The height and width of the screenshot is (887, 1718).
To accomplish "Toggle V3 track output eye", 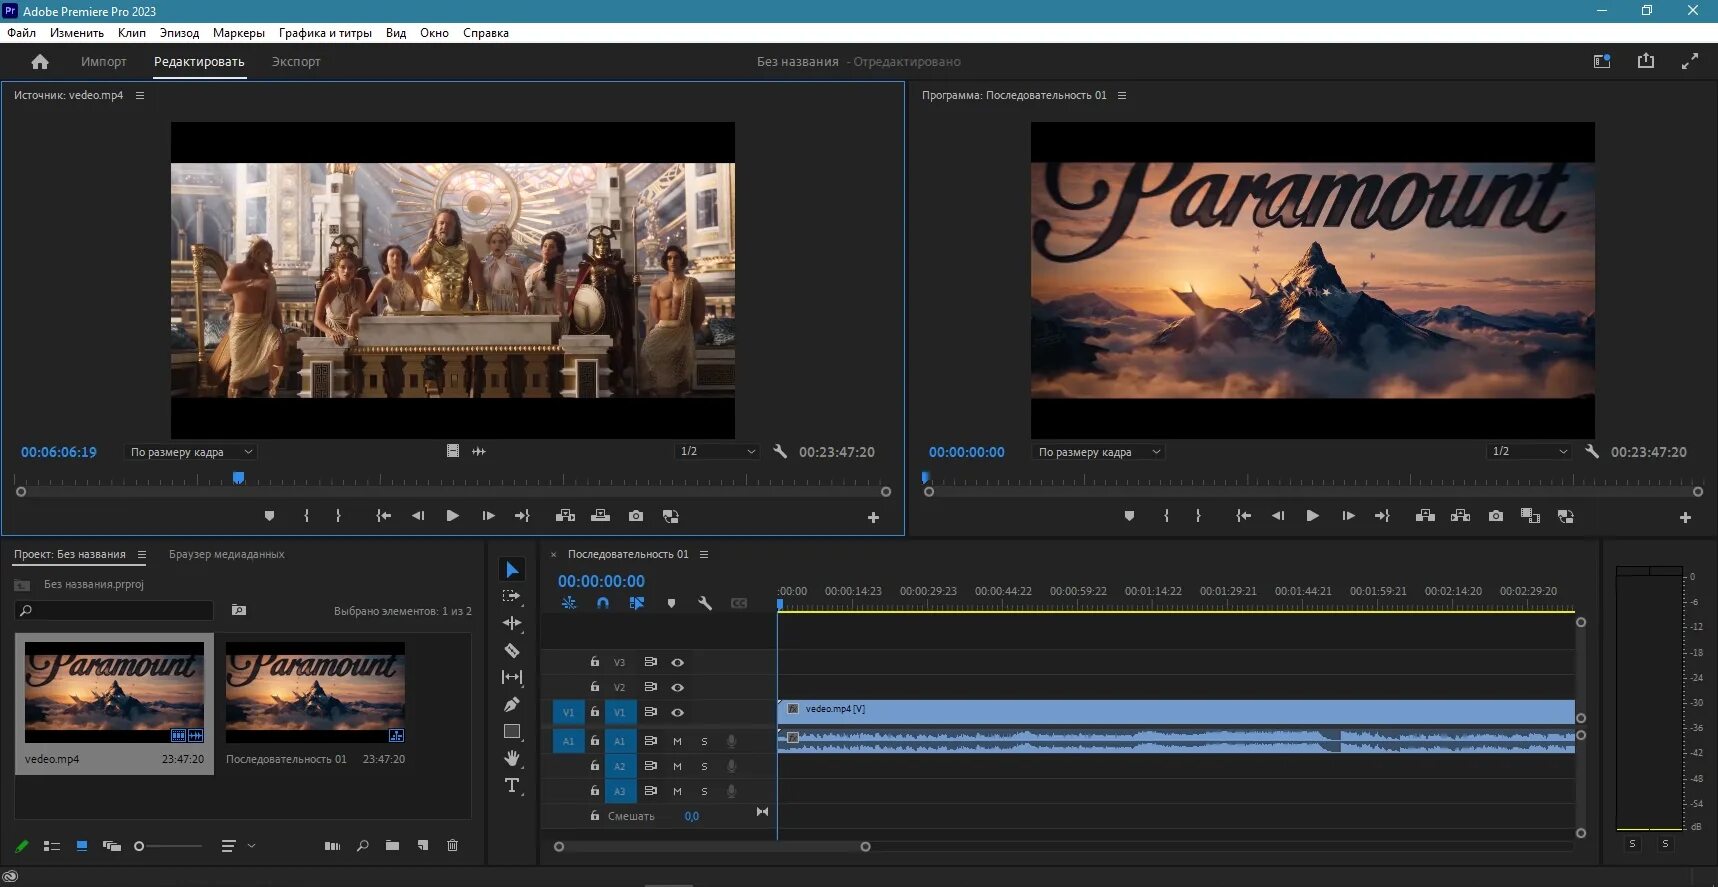I will point(677,662).
